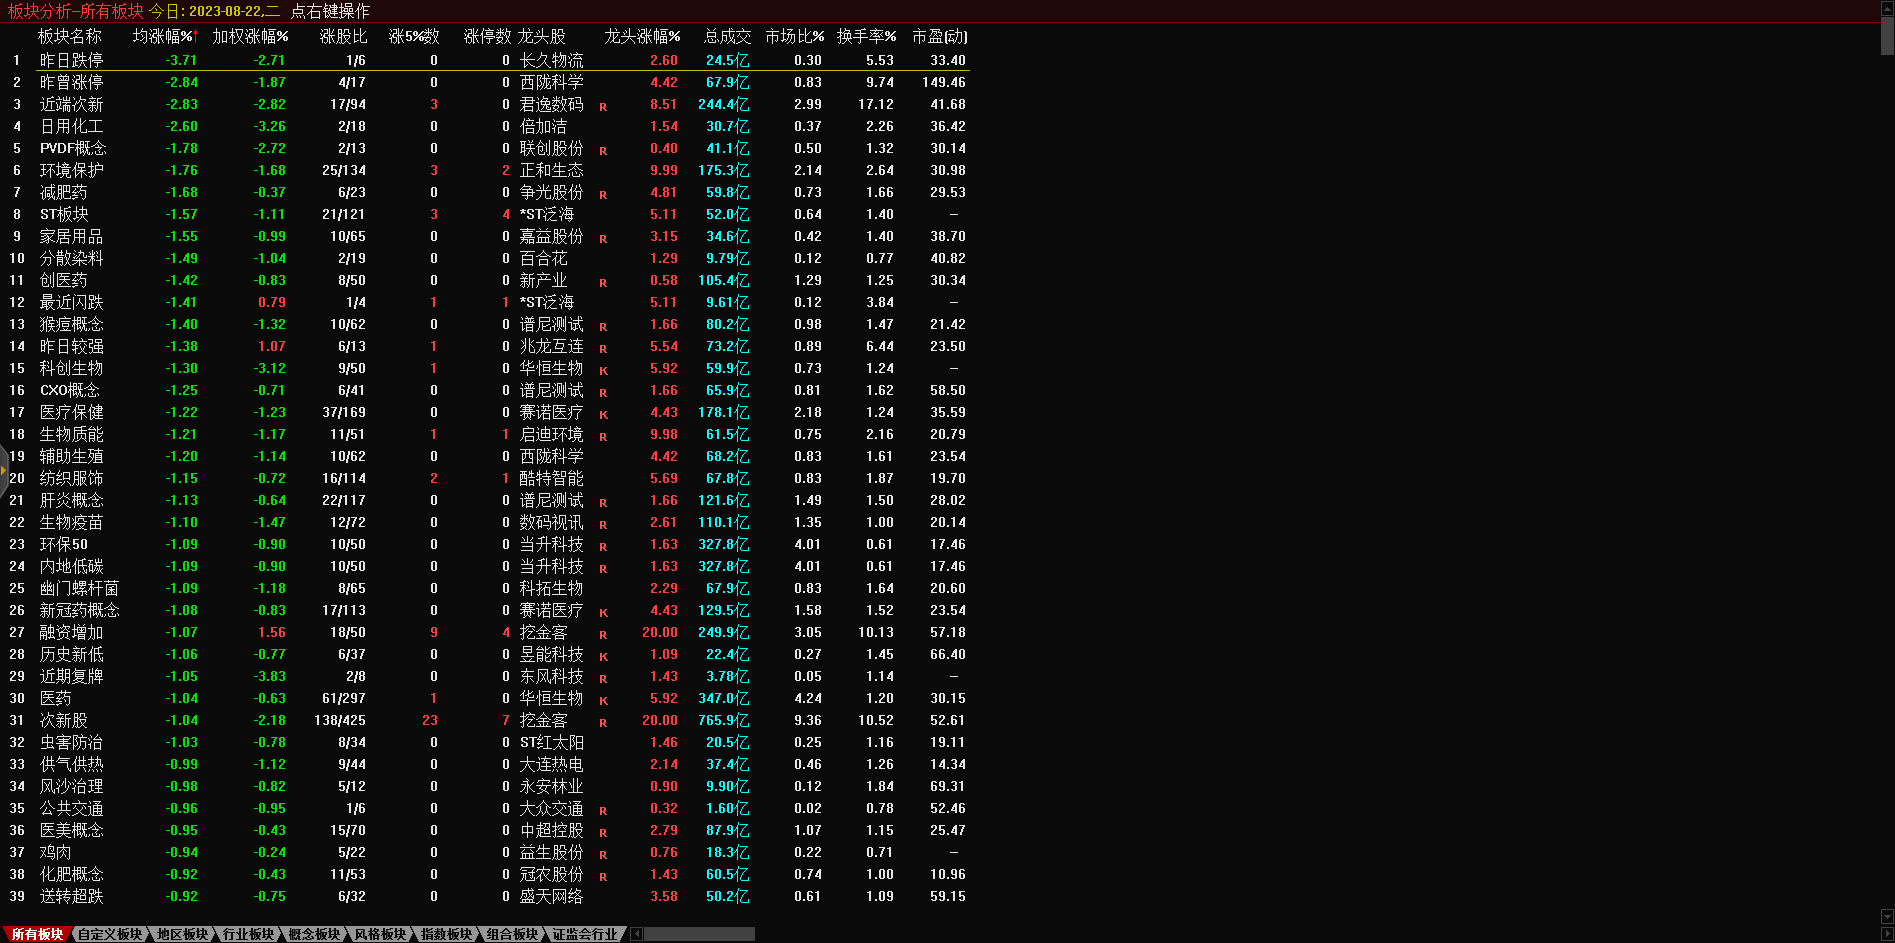
Task: Click the horizontal scrollbar track beside the tabs
Action: (700, 934)
